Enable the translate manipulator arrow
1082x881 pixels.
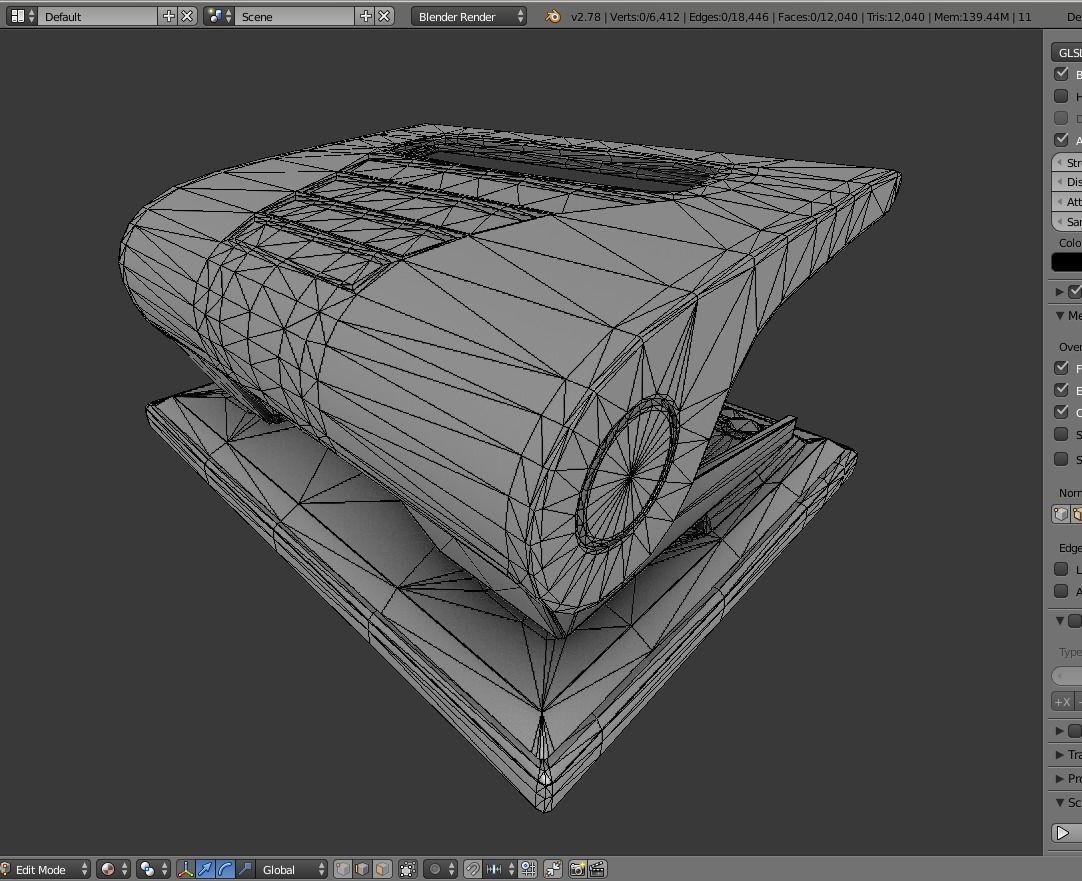coord(205,869)
